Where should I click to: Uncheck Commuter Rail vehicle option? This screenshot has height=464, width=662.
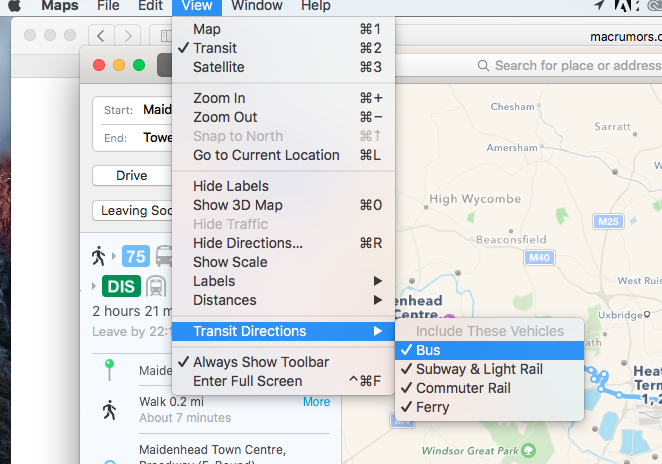[x=489, y=388]
